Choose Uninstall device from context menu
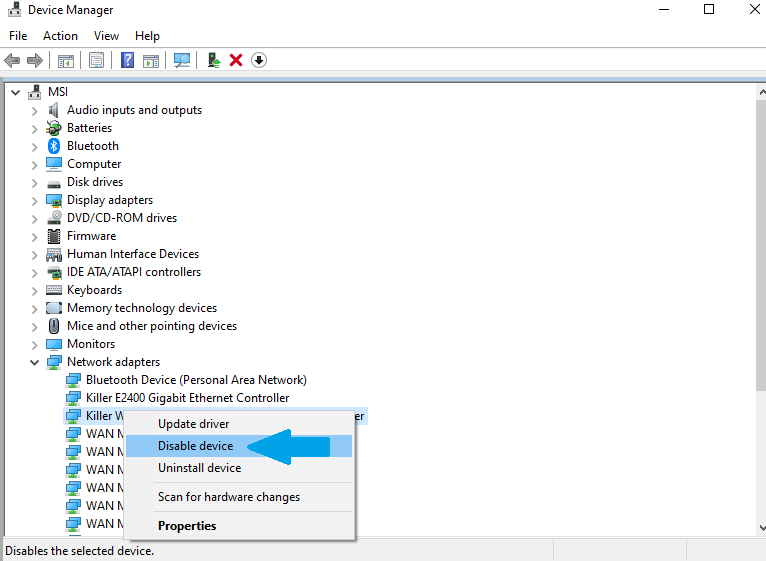 239,468
